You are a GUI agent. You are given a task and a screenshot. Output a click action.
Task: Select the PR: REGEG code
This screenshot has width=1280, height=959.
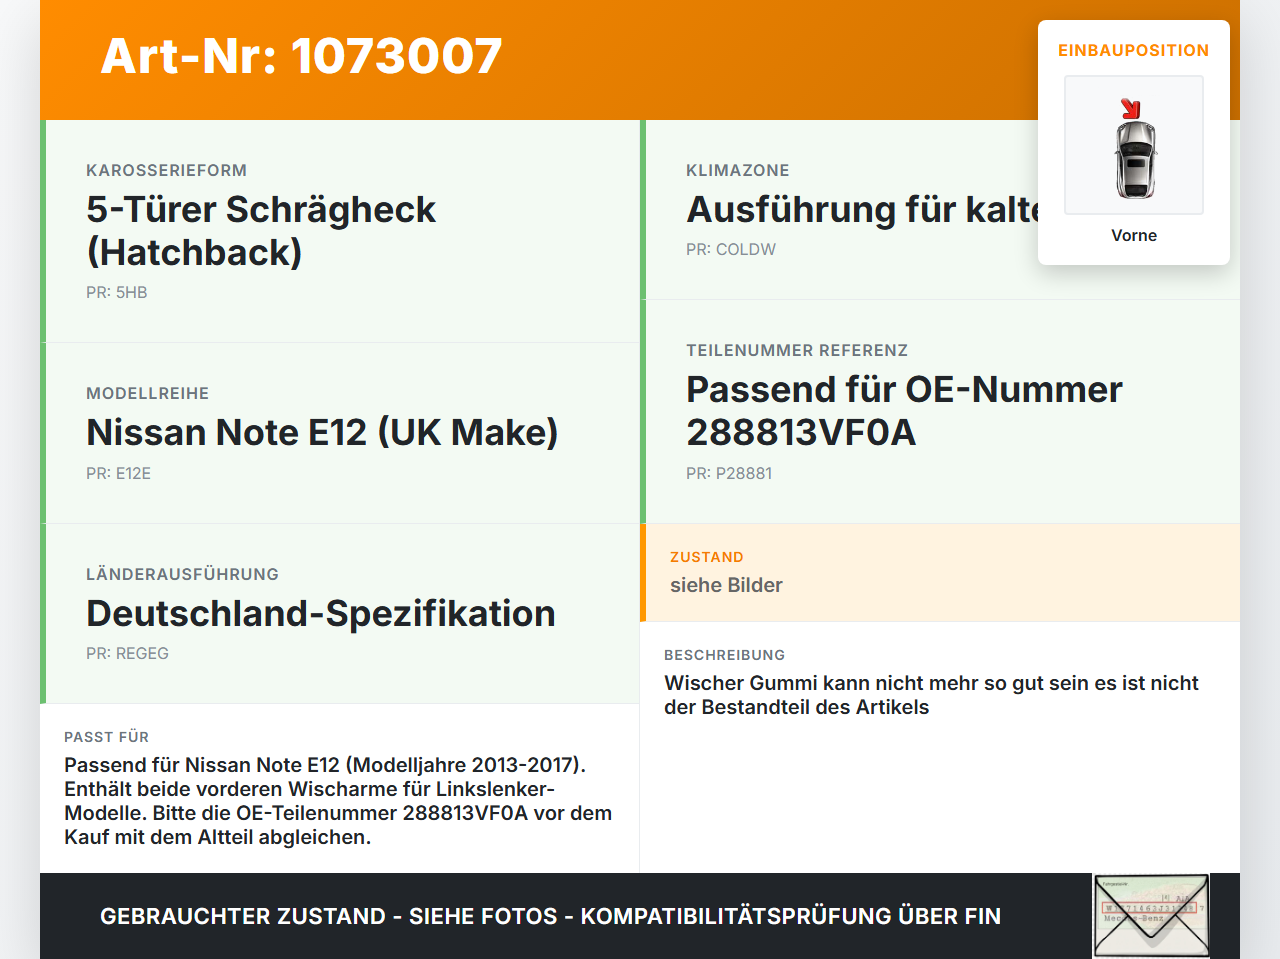click(x=127, y=653)
